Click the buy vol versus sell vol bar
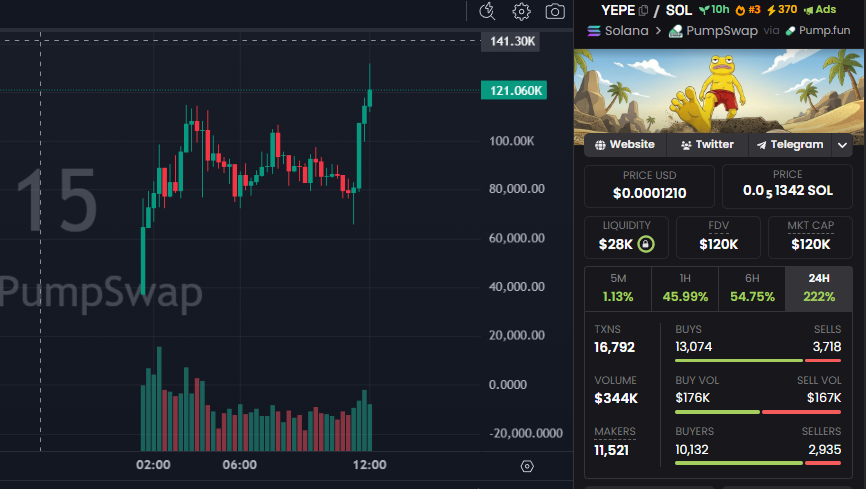Screen dimensions: 866x489 (758, 412)
